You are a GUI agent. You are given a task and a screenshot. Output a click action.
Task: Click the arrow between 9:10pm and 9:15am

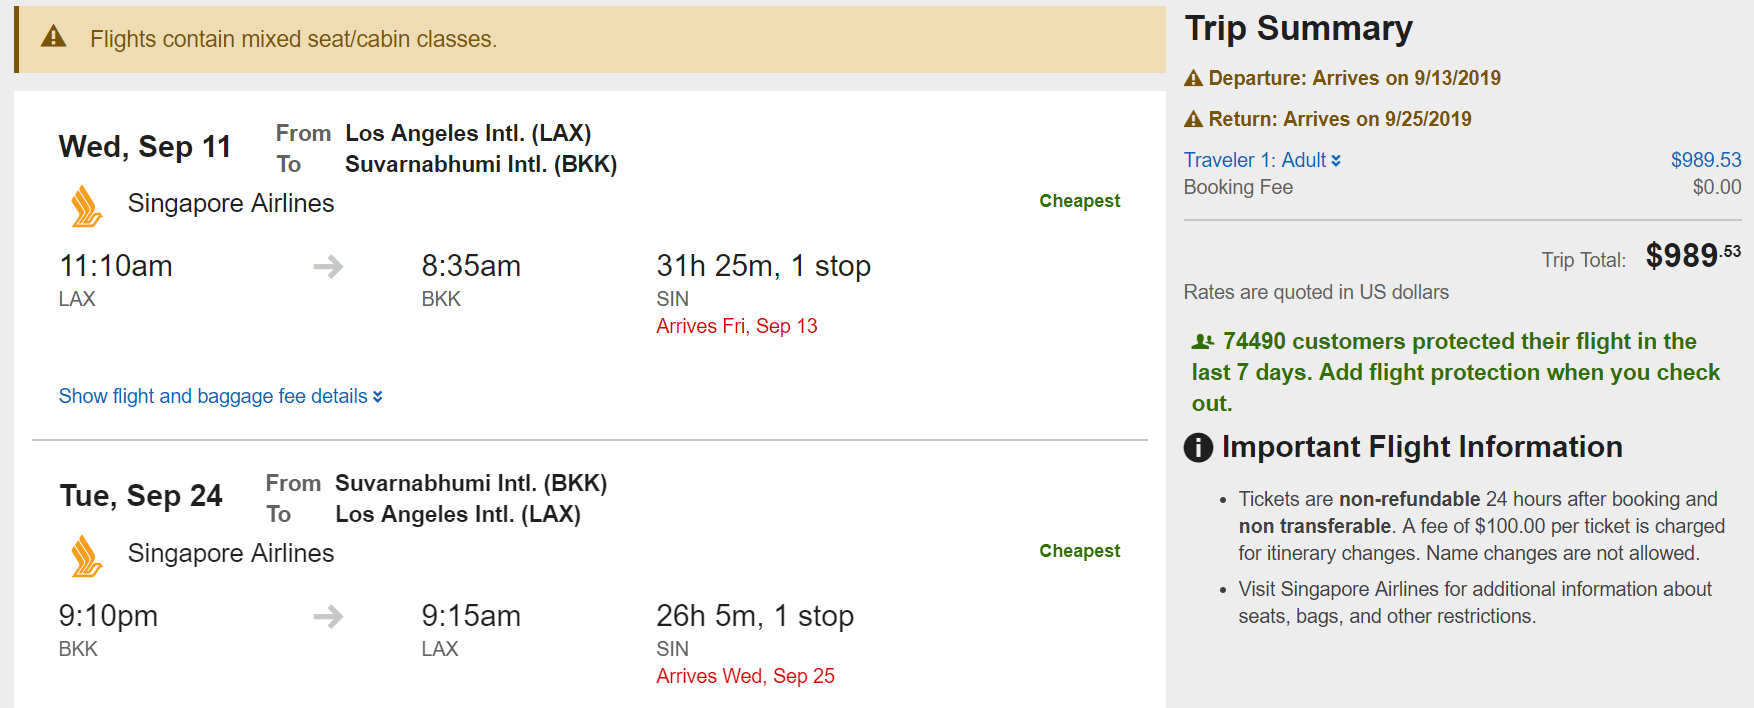(328, 616)
